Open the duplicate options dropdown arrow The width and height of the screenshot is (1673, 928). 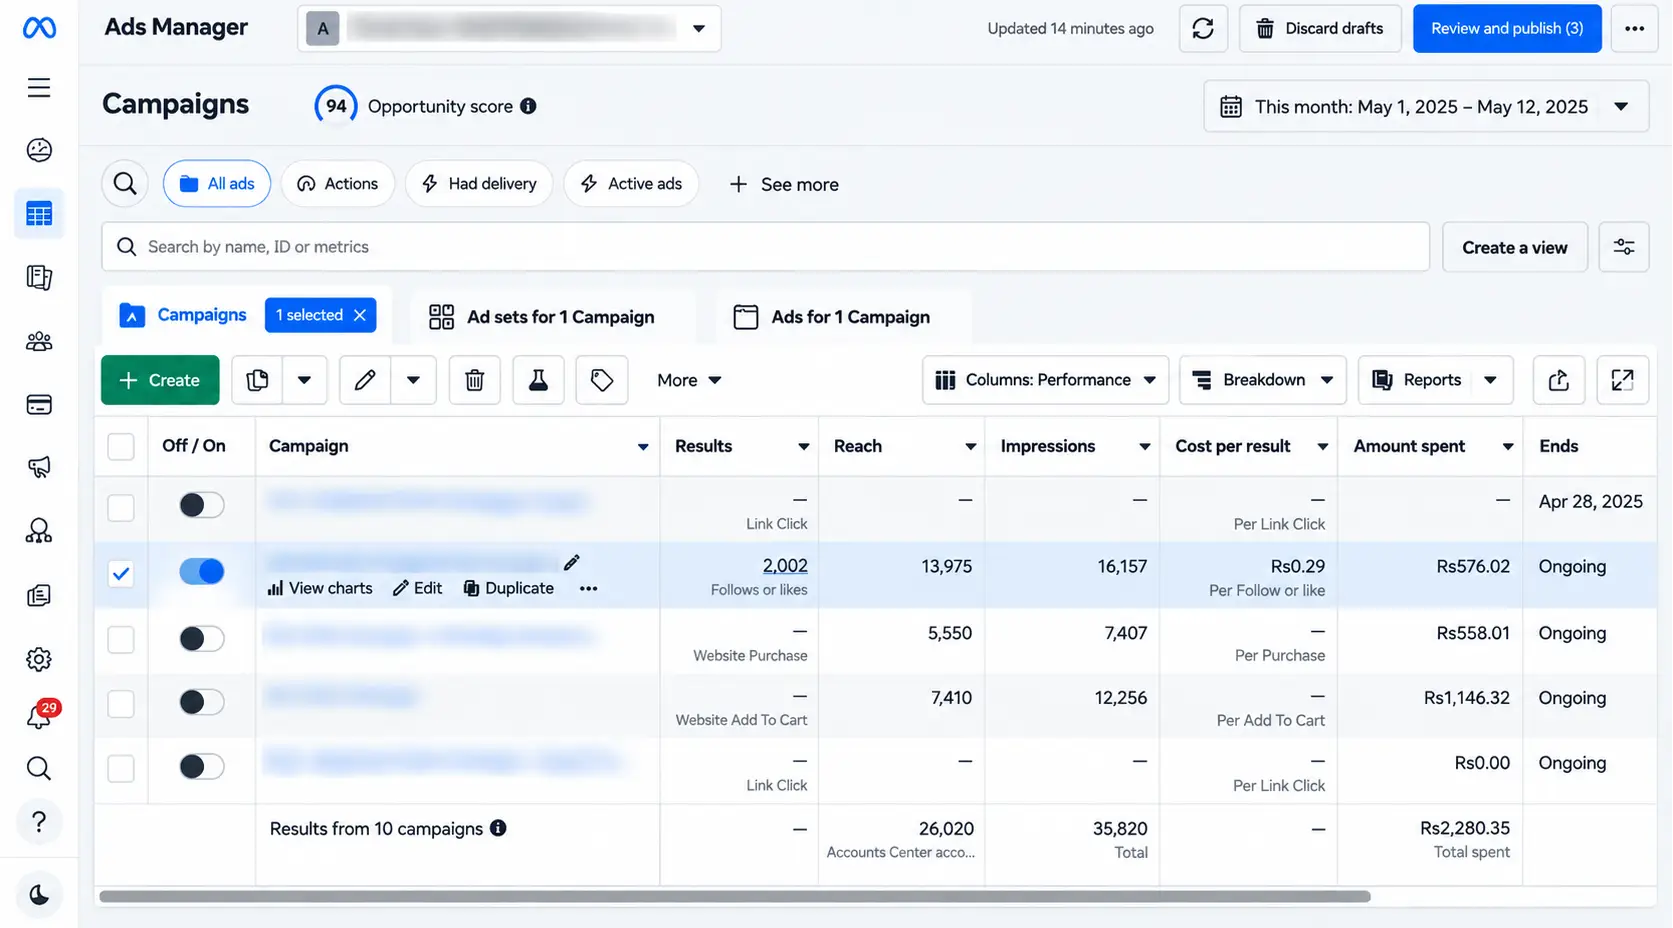305,380
